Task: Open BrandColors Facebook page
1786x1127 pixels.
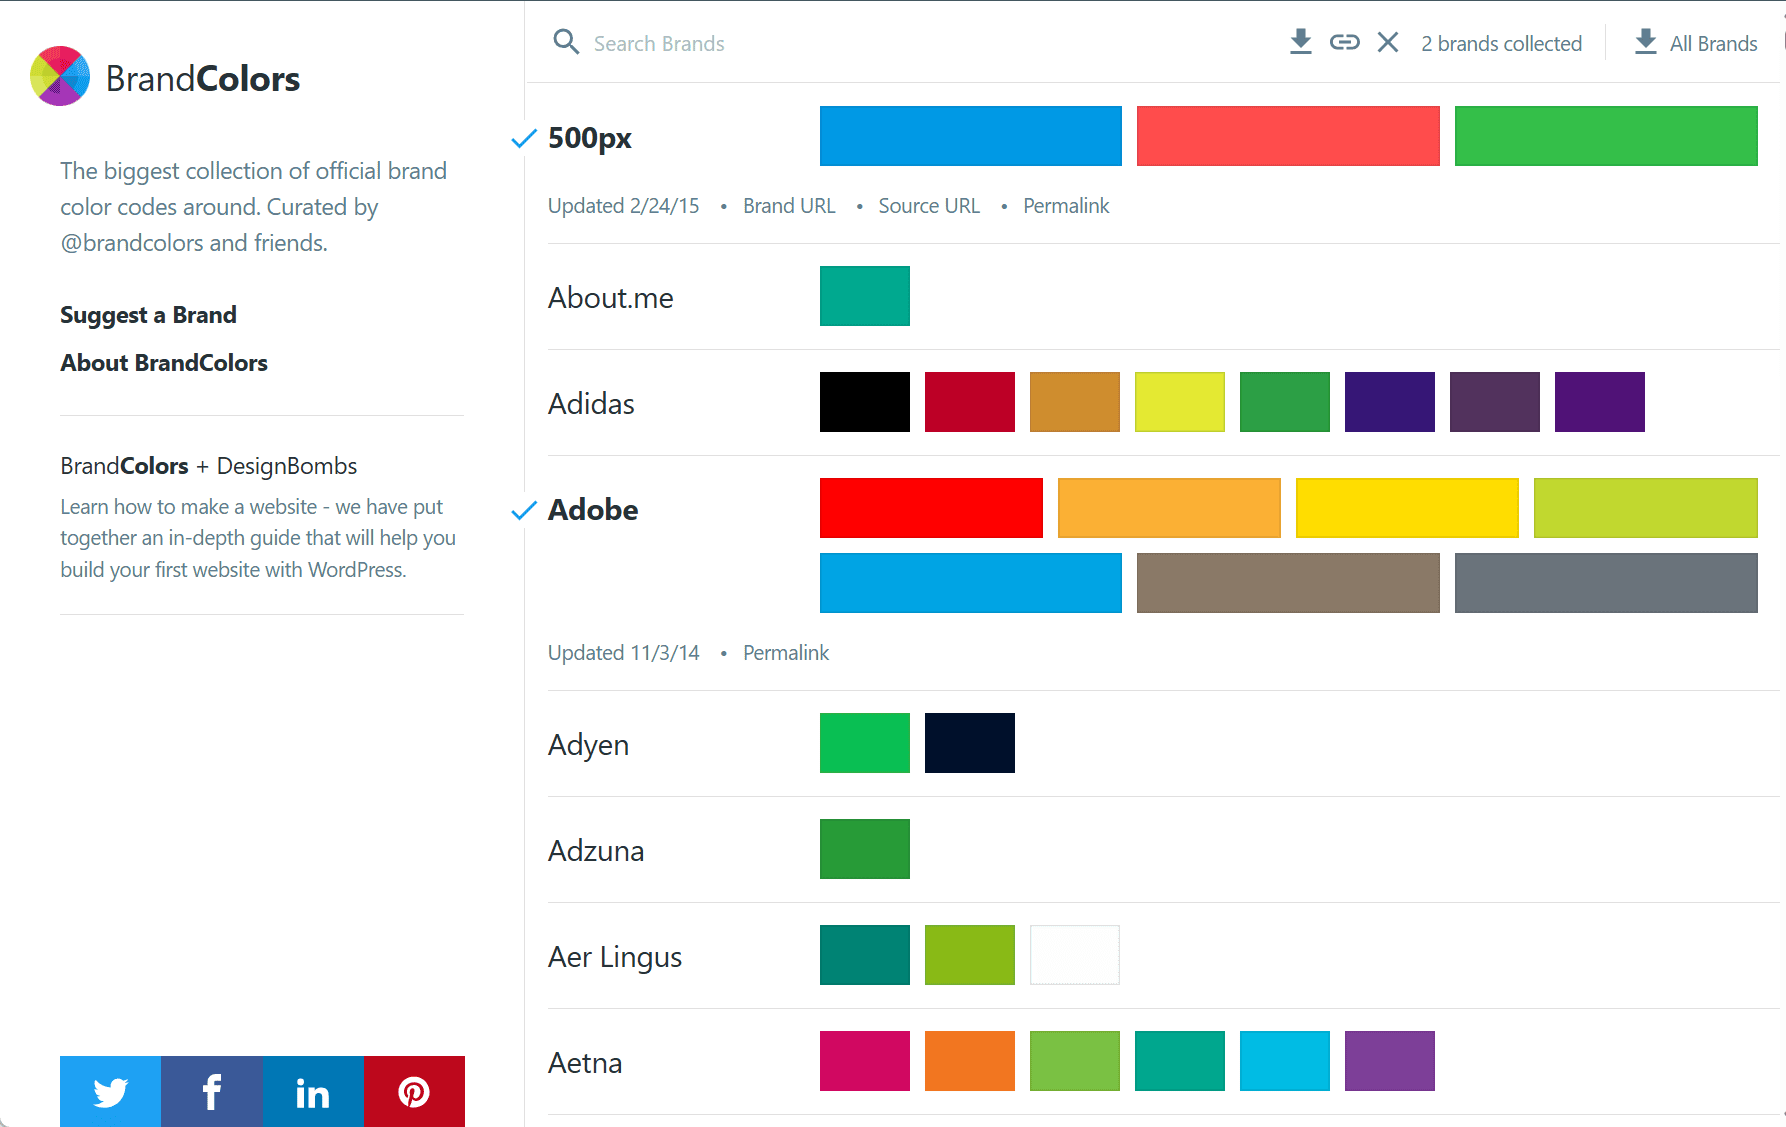Action: 211,1091
